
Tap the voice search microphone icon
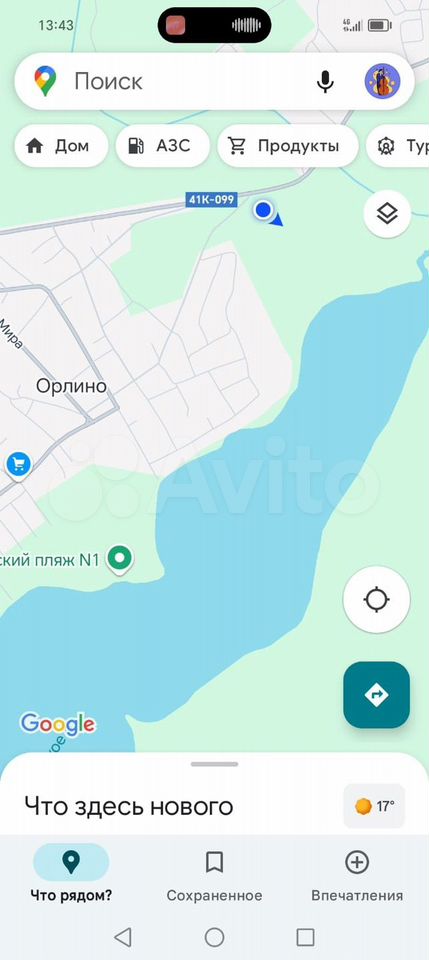pyautogui.click(x=325, y=81)
